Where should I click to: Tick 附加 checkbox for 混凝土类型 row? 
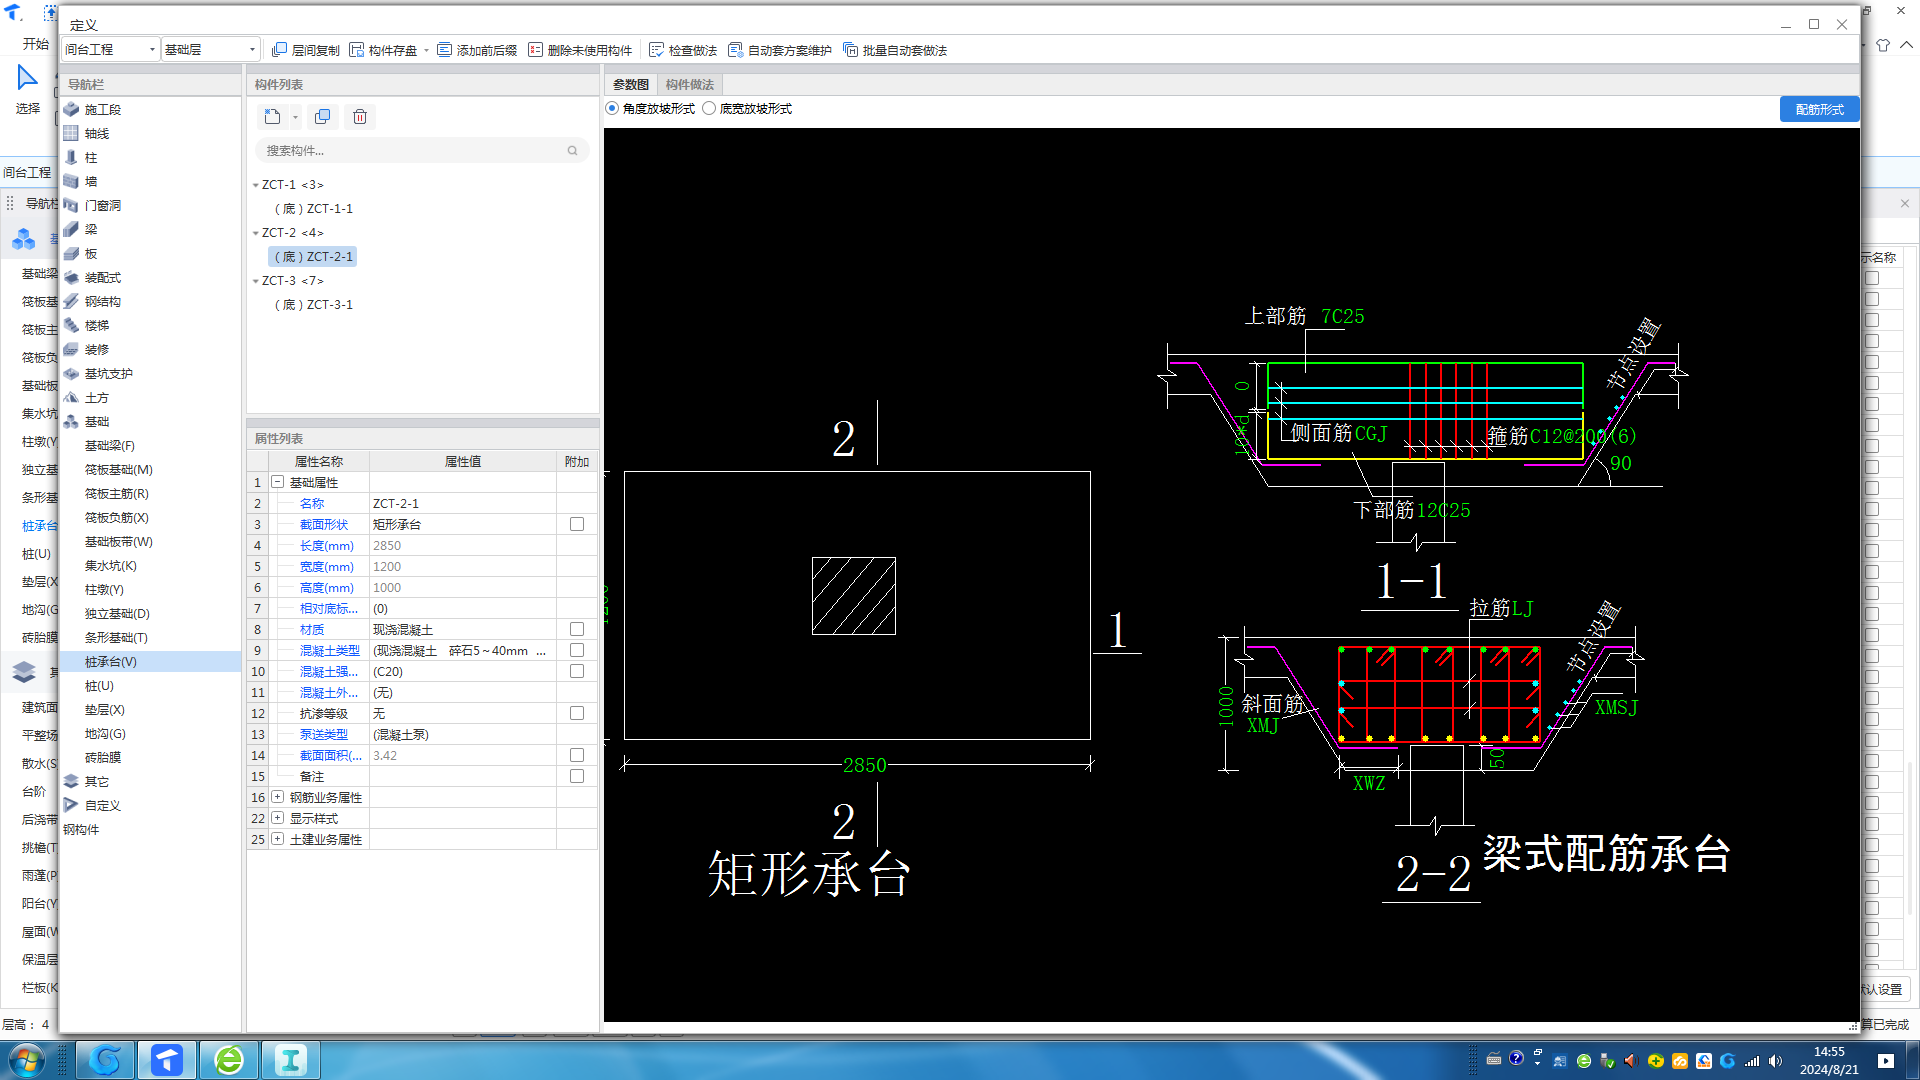click(577, 651)
